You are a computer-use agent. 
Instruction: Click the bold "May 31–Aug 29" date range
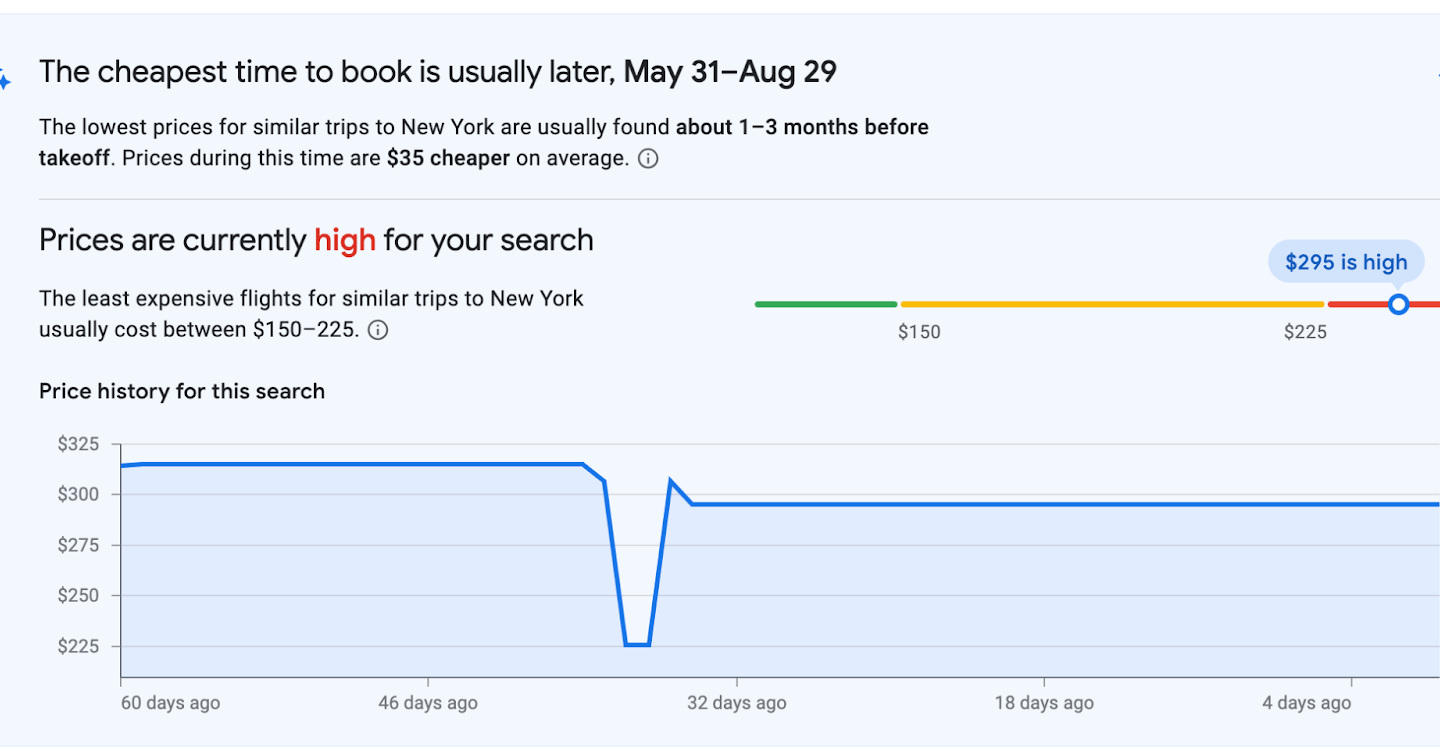pyautogui.click(x=730, y=72)
